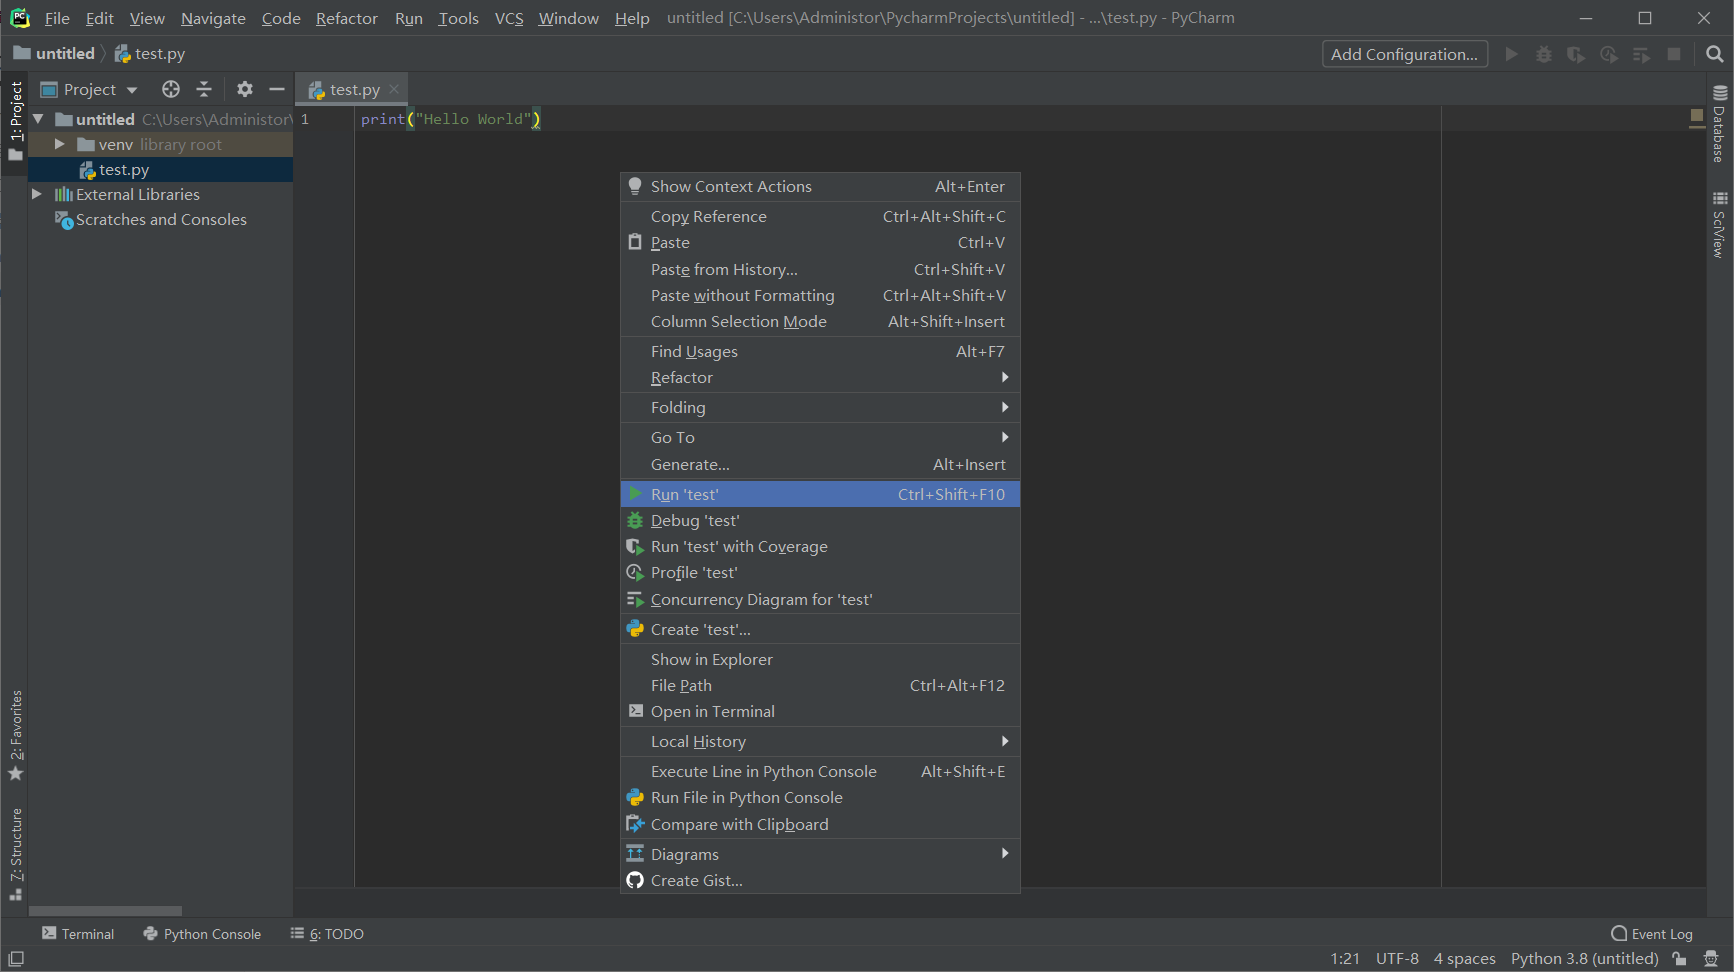Click the Project panel horizontal scrollbar
Screen dimensions: 1734x972
tap(105, 911)
